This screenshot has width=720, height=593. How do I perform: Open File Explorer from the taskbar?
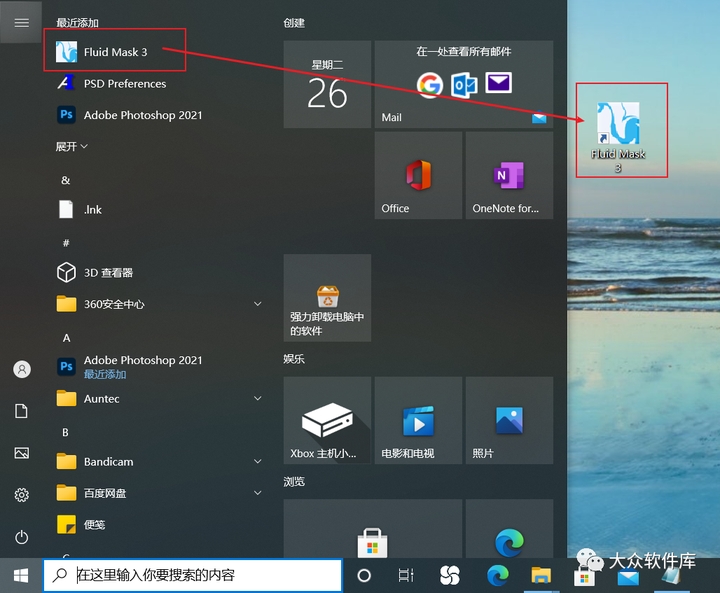coord(541,575)
